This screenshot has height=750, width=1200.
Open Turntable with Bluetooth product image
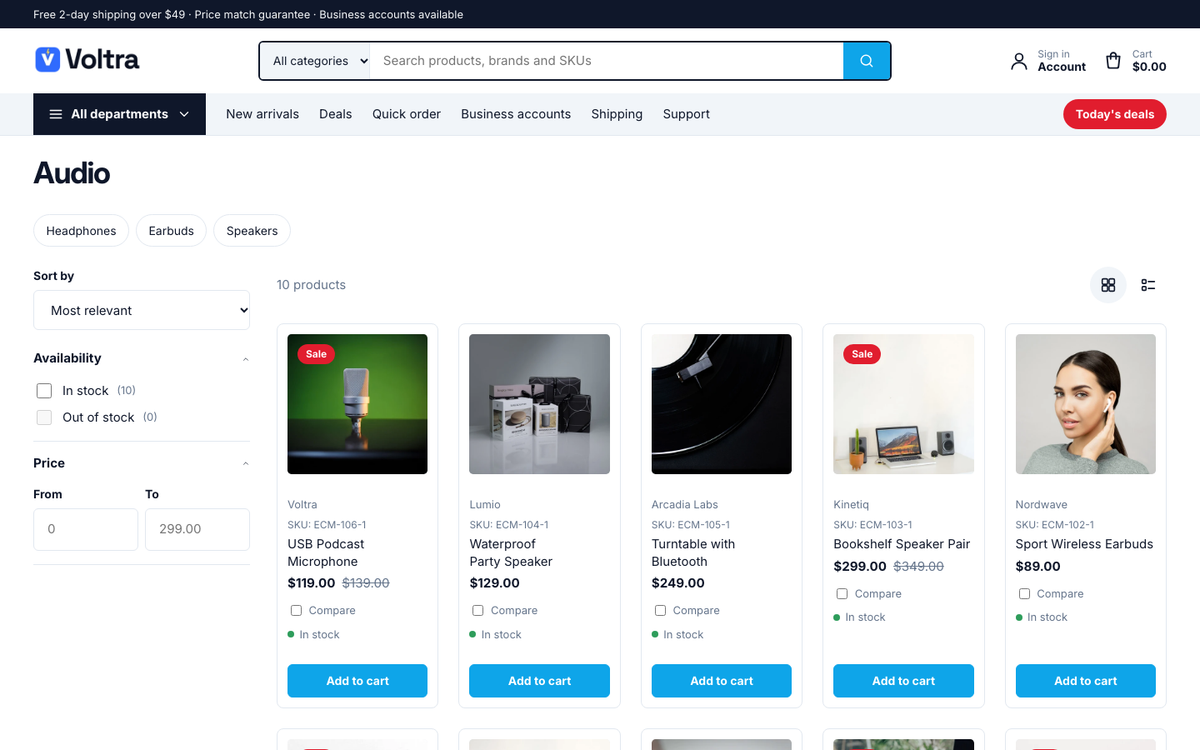click(x=722, y=404)
